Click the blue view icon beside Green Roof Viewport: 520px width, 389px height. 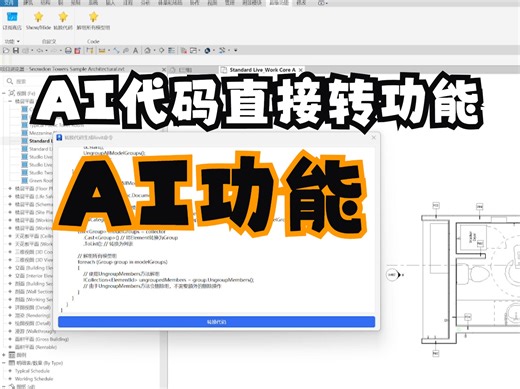[x=24, y=181]
